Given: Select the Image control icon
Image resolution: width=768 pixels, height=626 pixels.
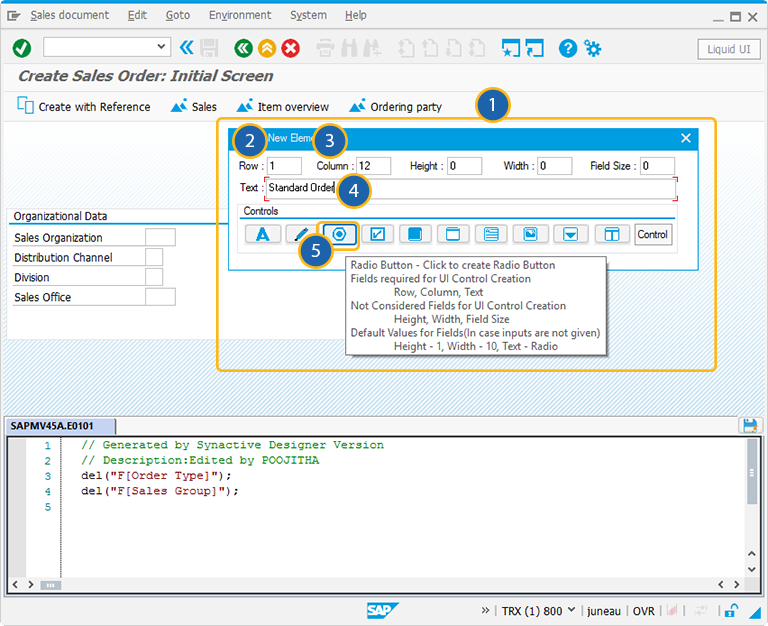Looking at the screenshot, I should (530, 234).
